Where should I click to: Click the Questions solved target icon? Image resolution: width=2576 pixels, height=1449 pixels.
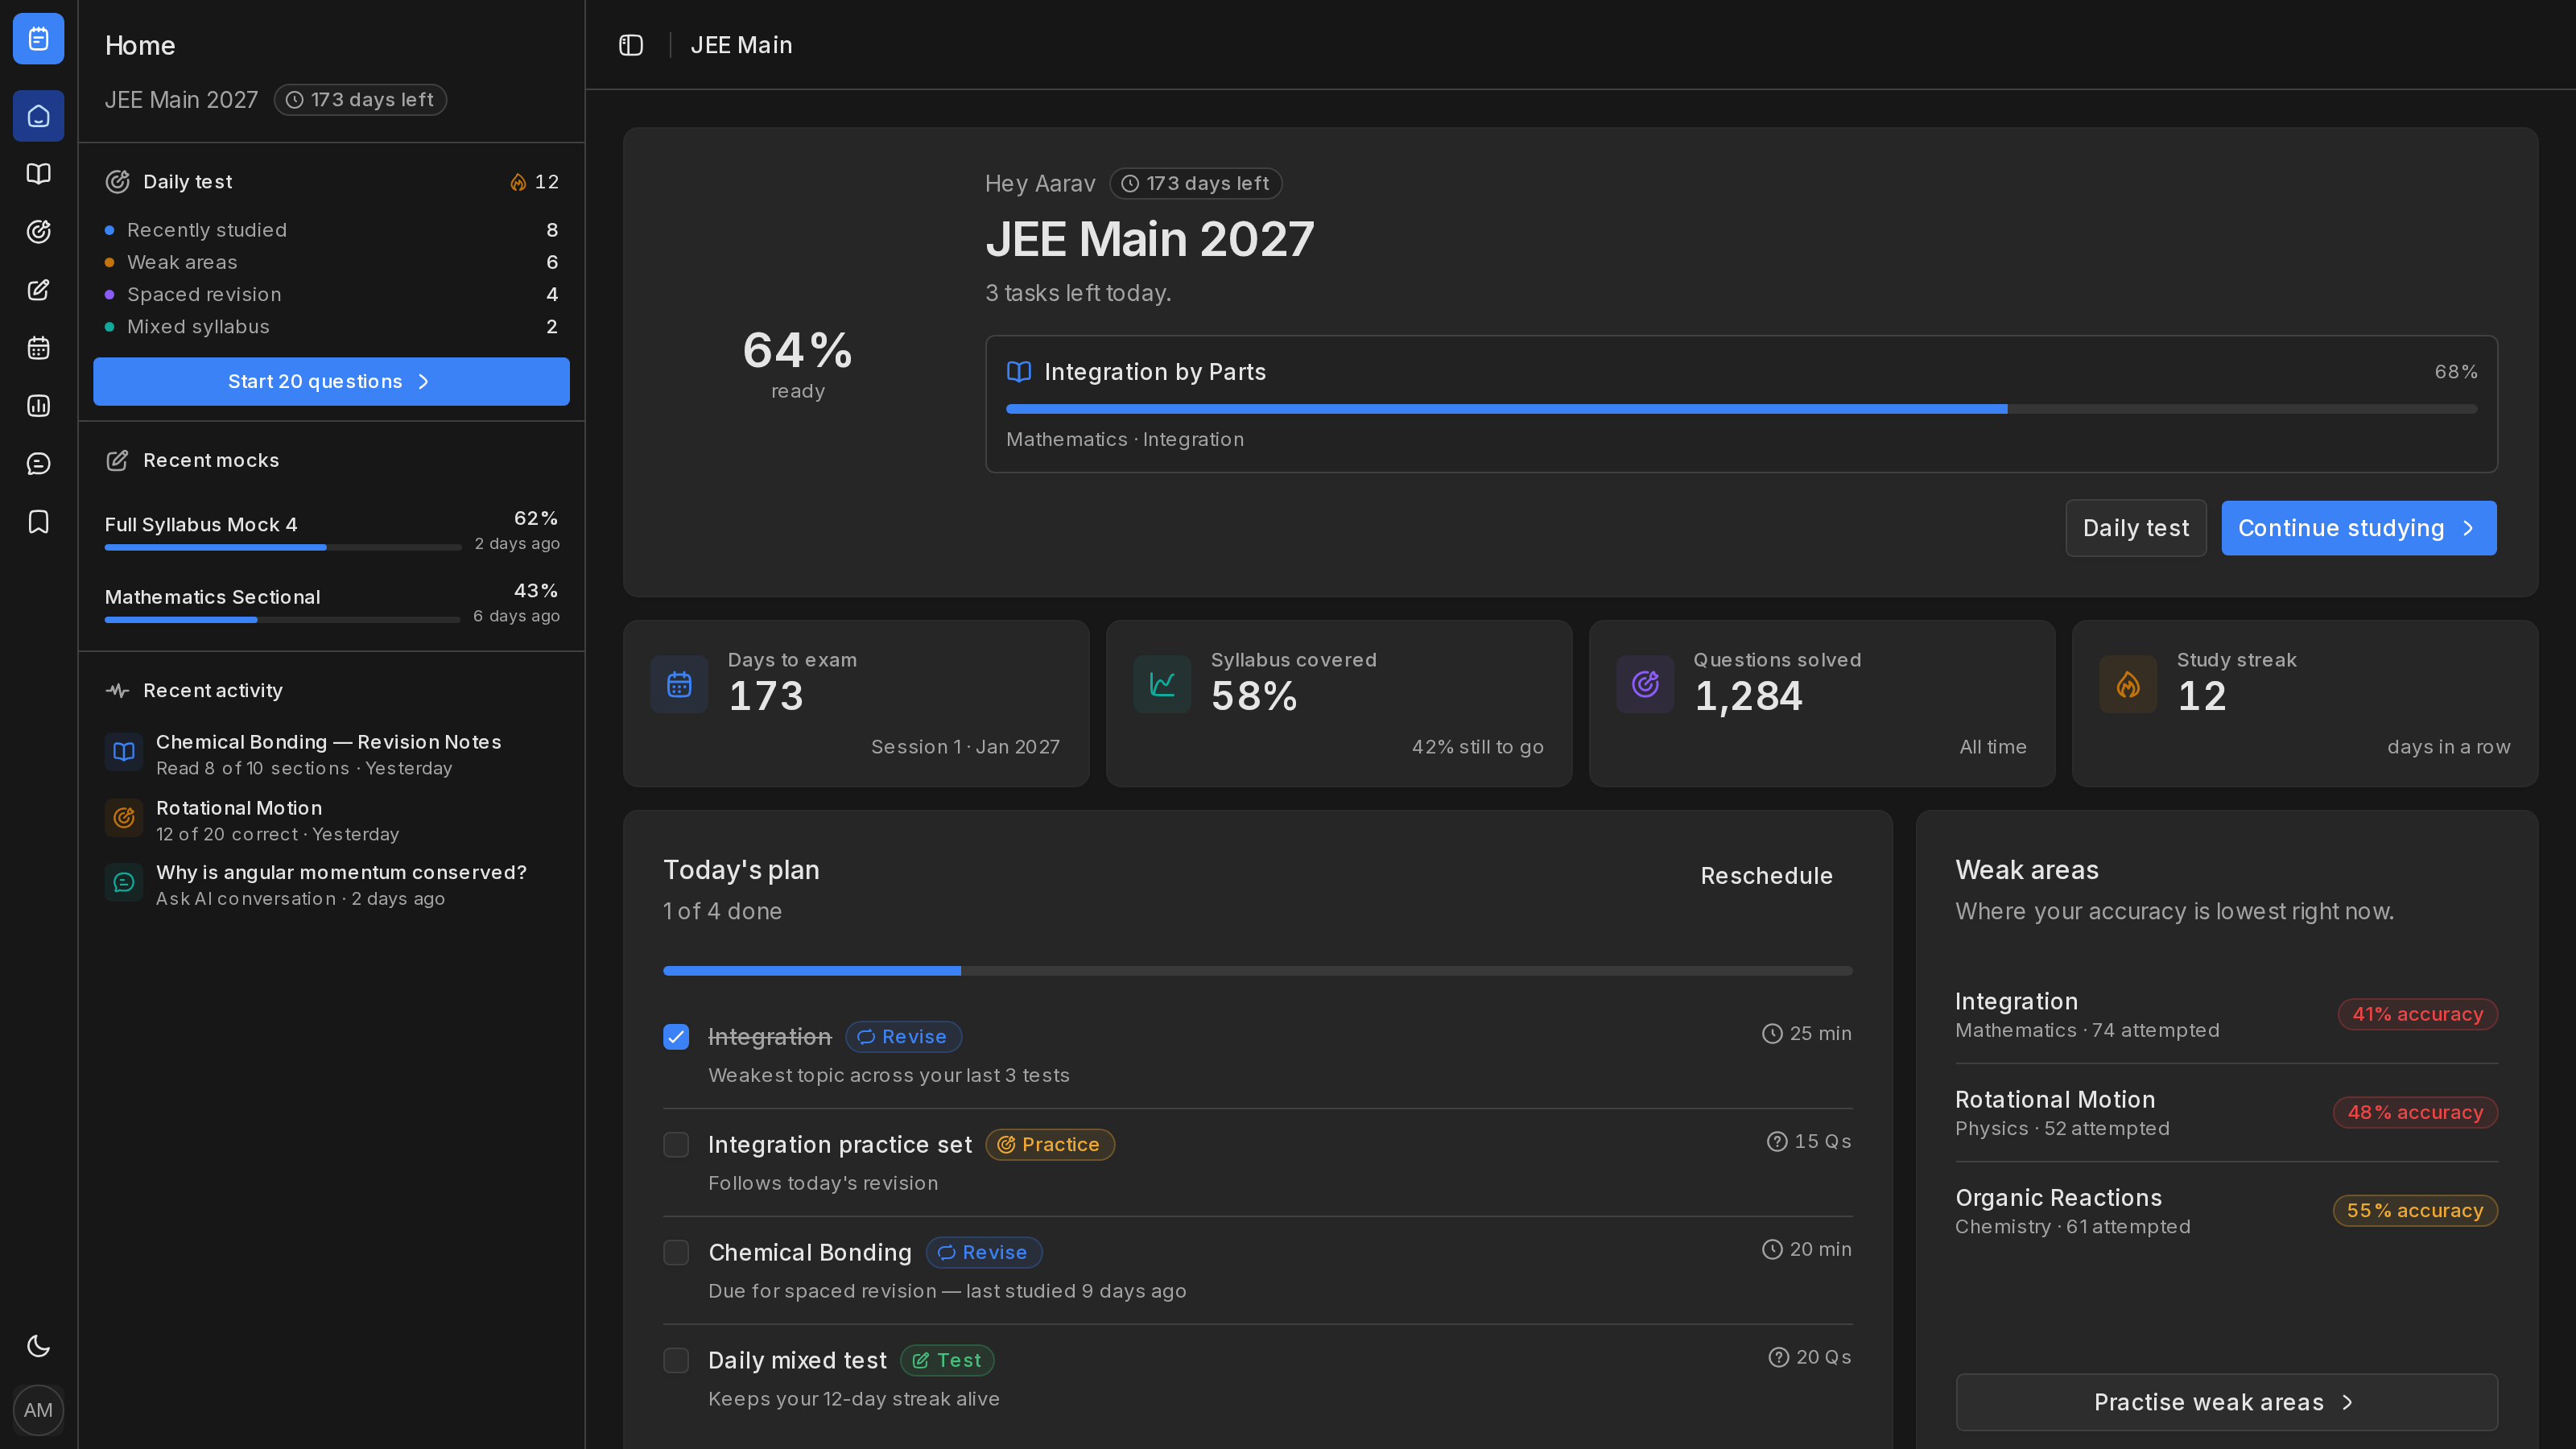1645,684
